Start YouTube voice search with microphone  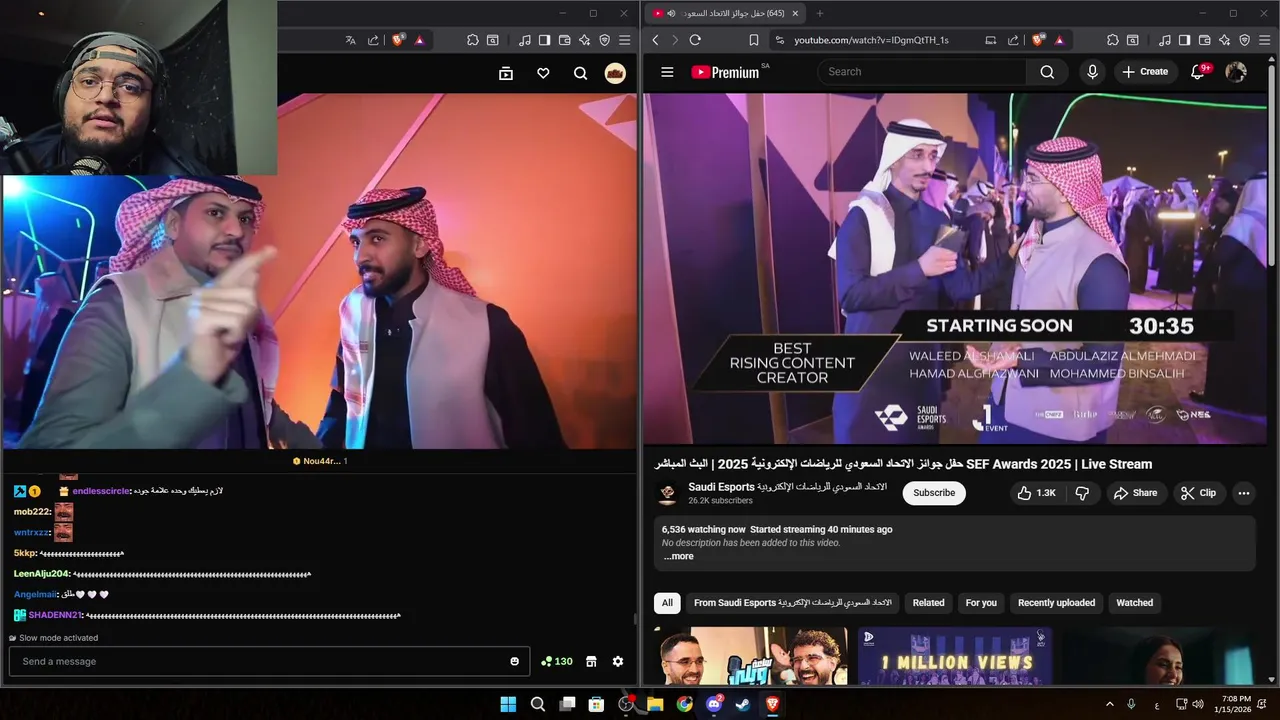pyautogui.click(x=1092, y=72)
